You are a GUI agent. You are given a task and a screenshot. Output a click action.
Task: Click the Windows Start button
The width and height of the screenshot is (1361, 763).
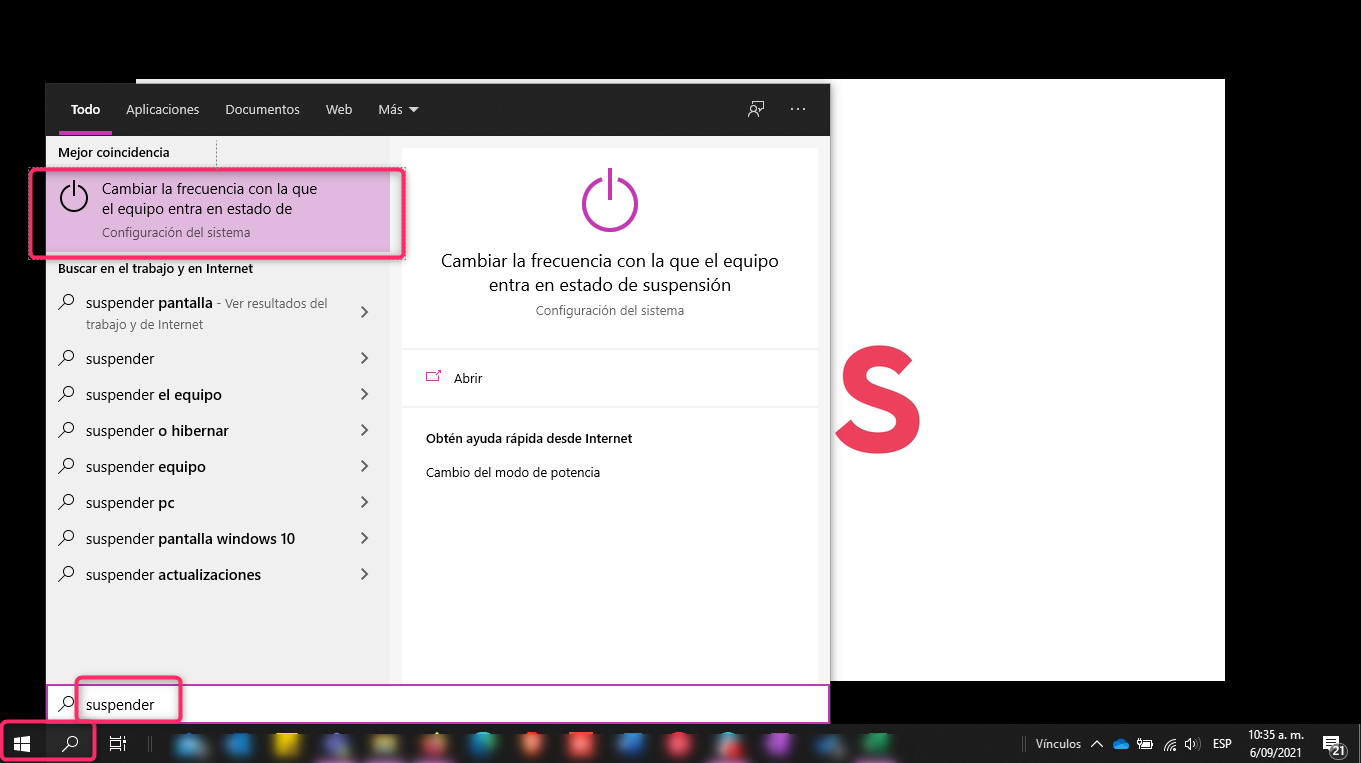click(22, 743)
